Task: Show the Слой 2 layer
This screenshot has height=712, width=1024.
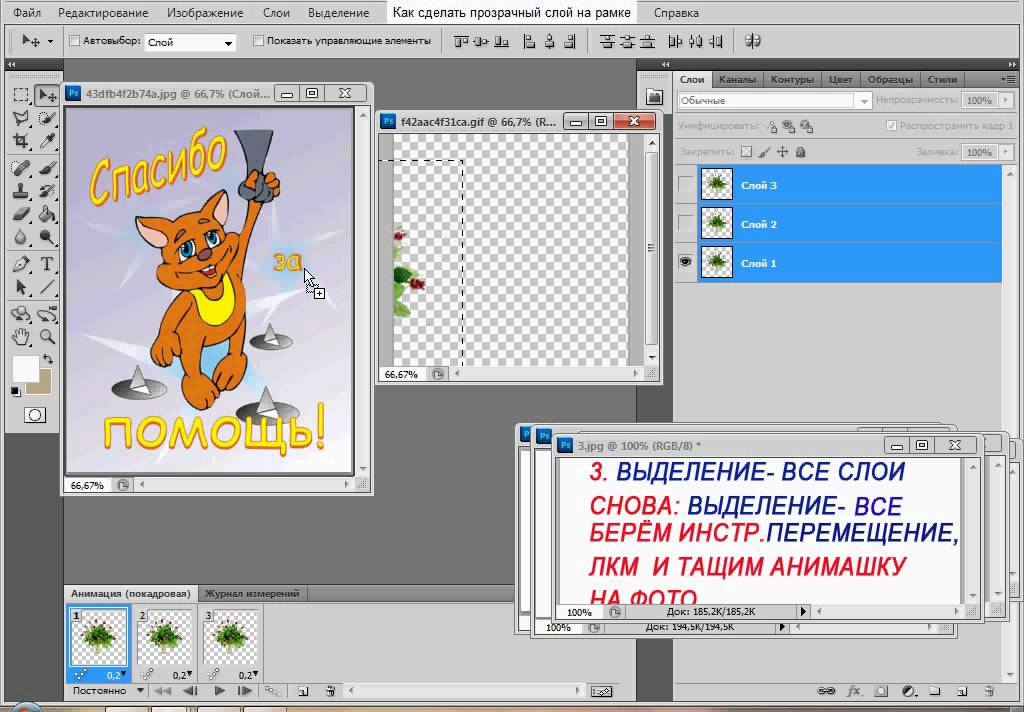Action: pyautogui.click(x=685, y=224)
